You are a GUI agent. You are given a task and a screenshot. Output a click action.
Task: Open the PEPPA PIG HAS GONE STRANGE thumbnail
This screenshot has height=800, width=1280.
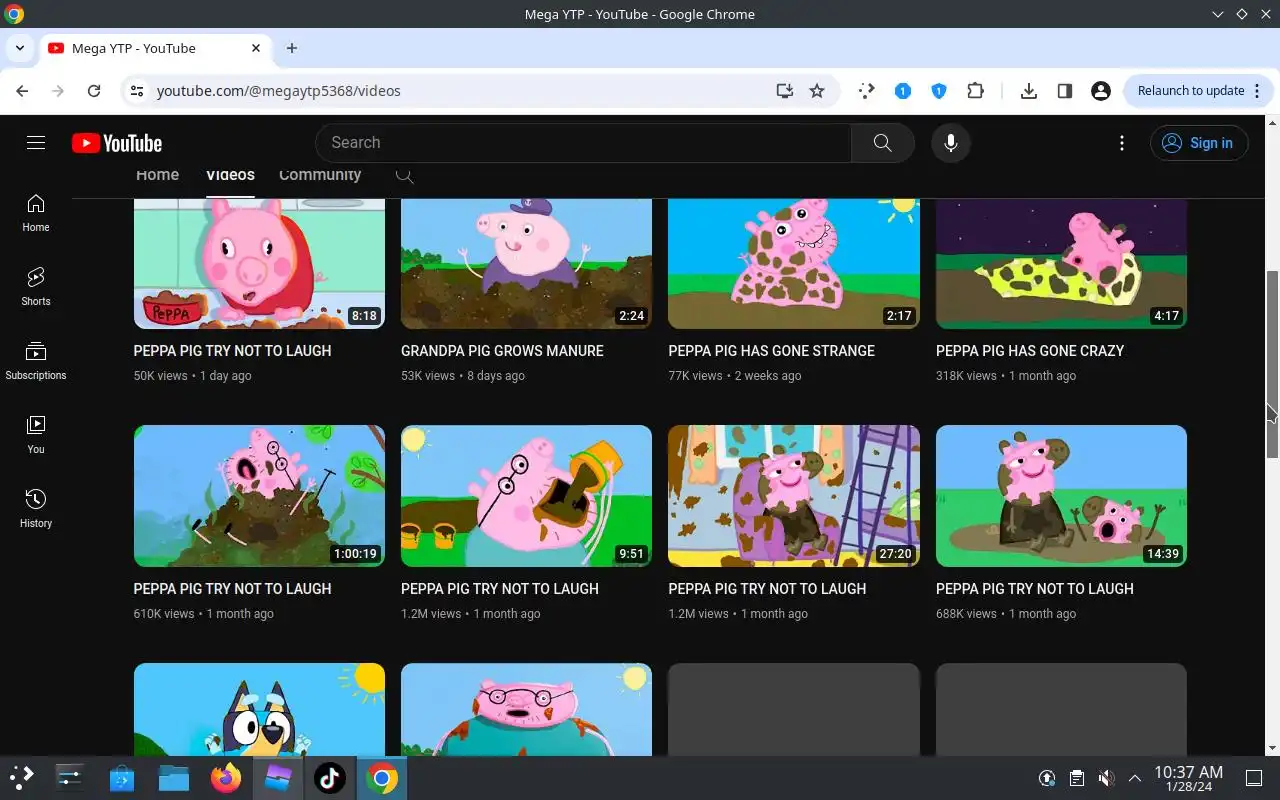point(794,264)
